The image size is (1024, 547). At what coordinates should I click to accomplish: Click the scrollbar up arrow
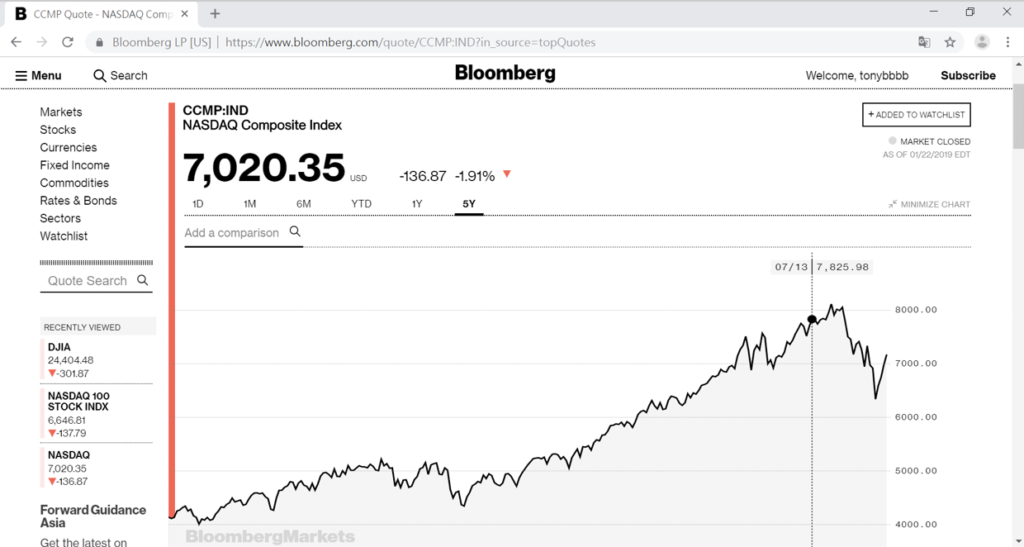(x=1018, y=65)
